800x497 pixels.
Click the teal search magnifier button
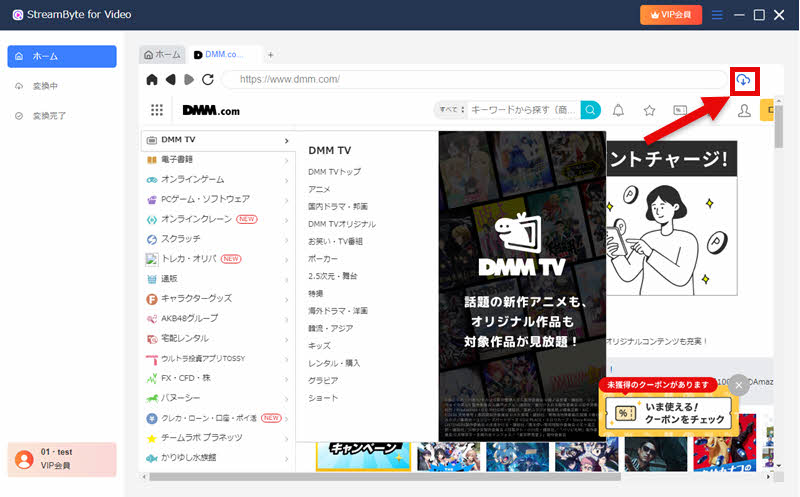(590, 110)
